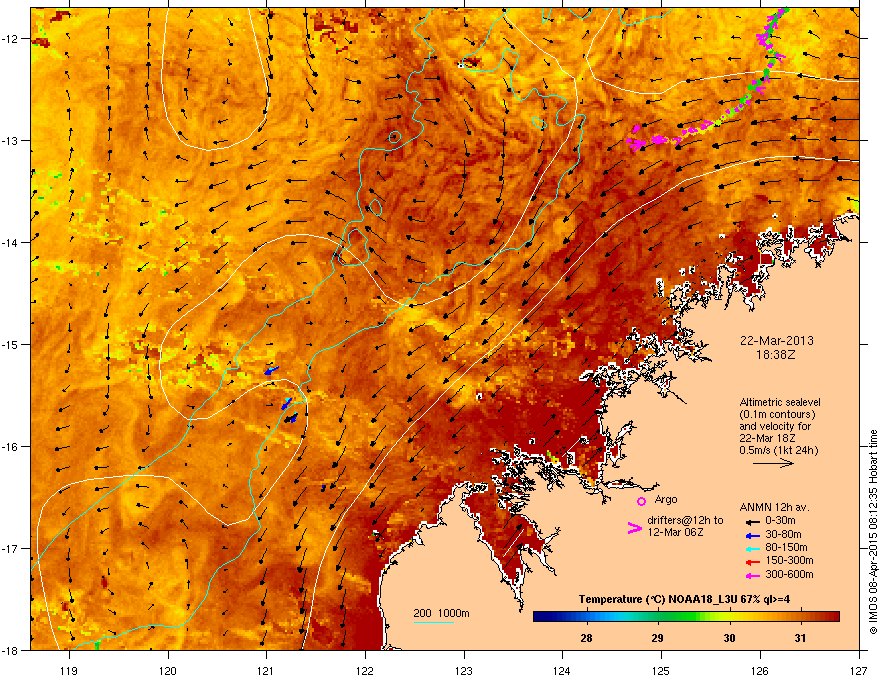Click the 300-600m depth label
This screenshot has height=680, width=880.
coord(789,575)
